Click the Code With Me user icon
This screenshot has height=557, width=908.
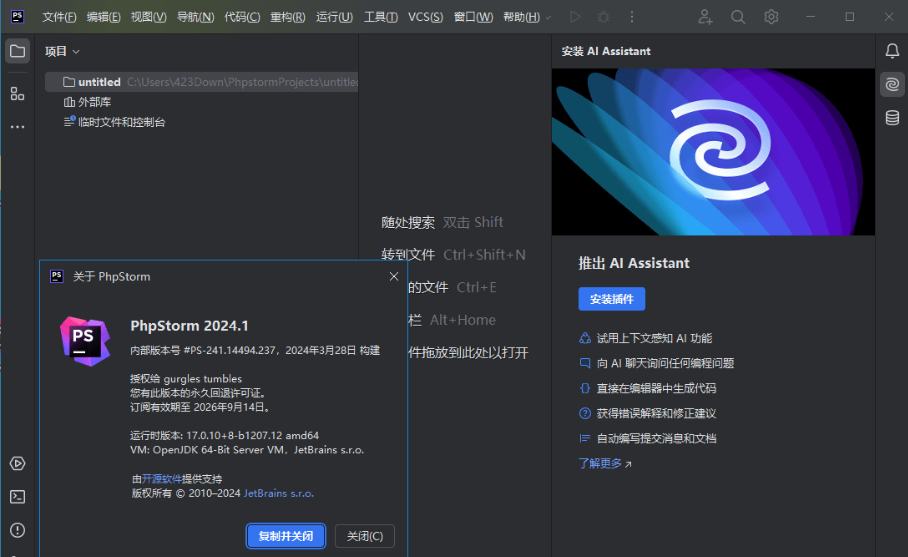(x=705, y=17)
